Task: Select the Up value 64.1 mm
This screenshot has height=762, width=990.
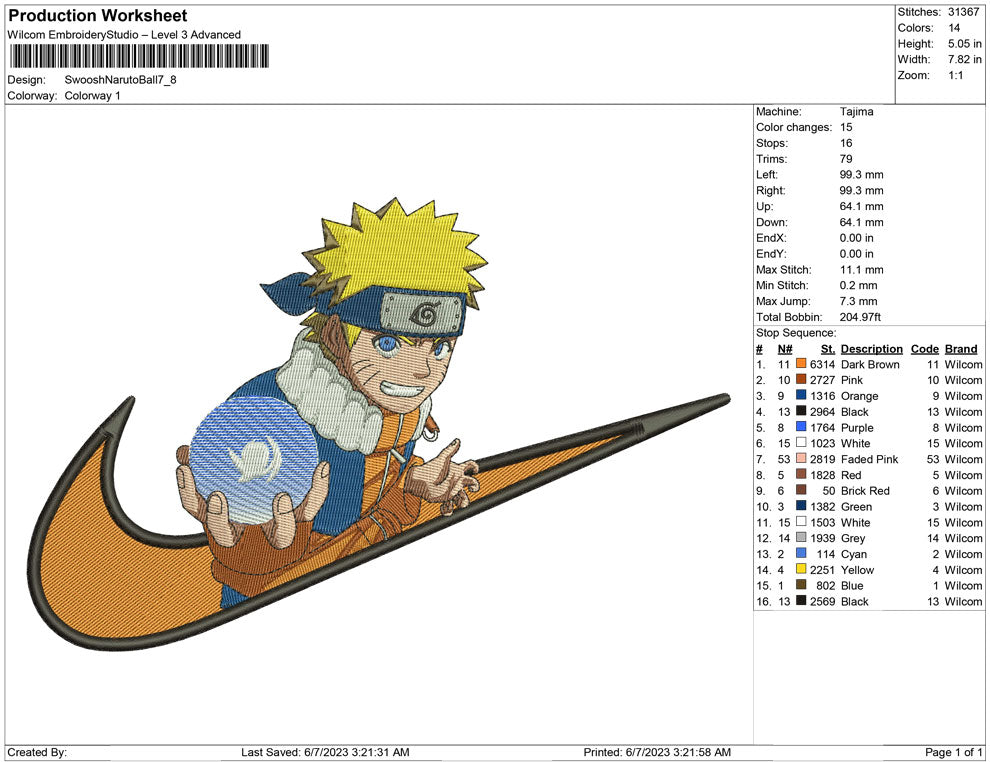Action: 861,206
